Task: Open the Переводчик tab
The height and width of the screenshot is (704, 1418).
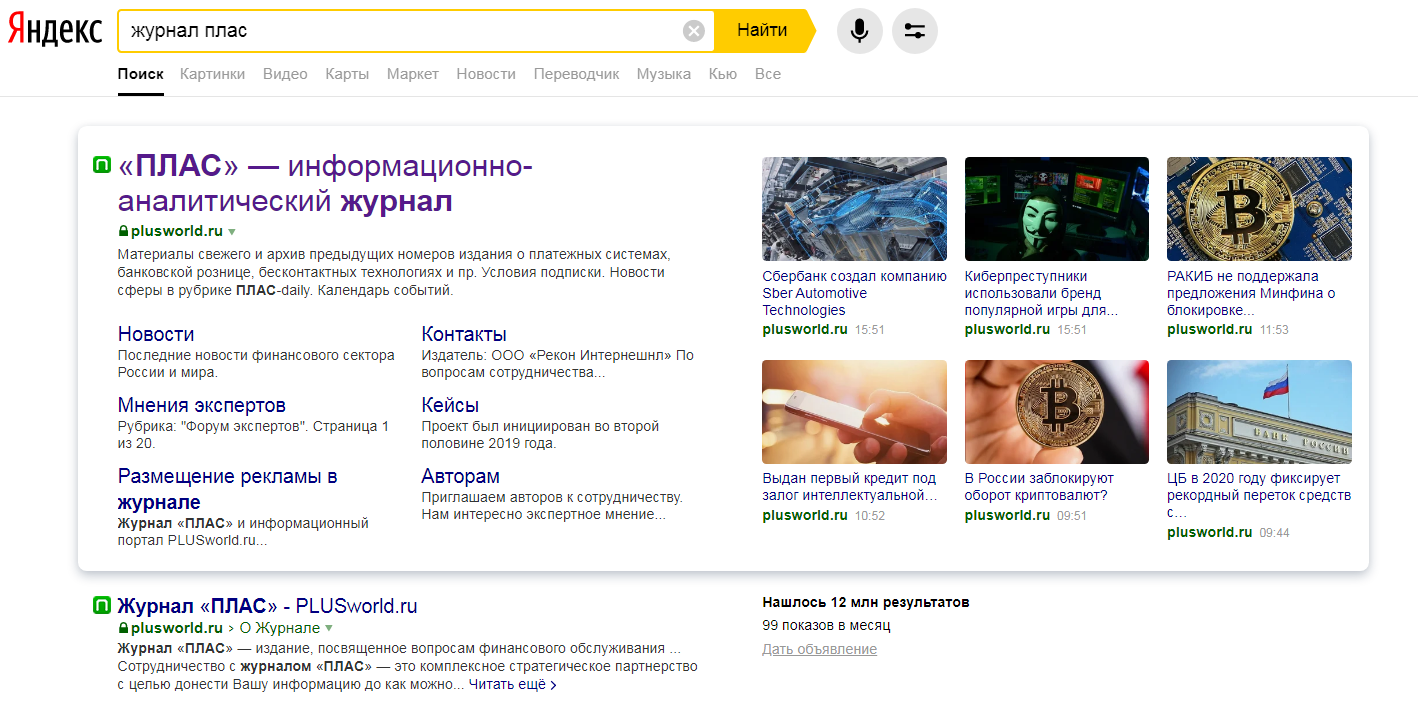Action: (x=576, y=74)
